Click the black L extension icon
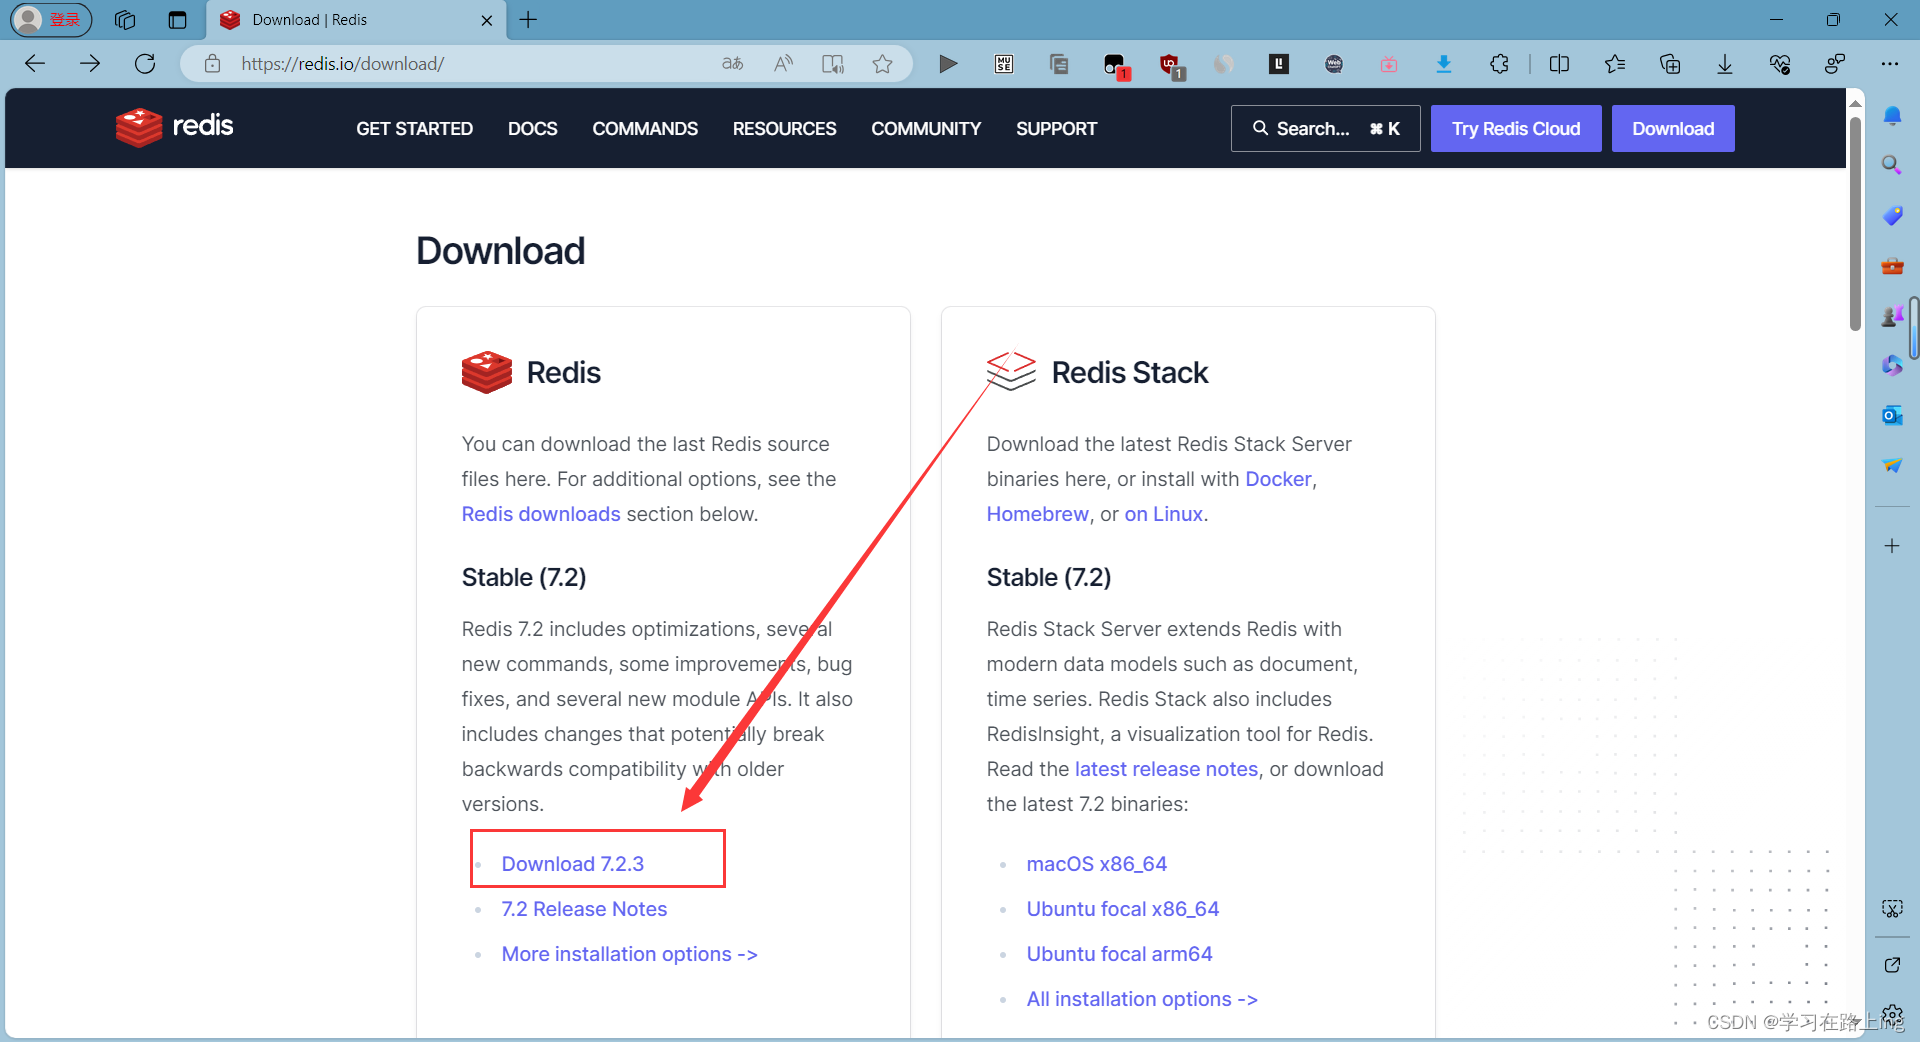 [x=1278, y=64]
